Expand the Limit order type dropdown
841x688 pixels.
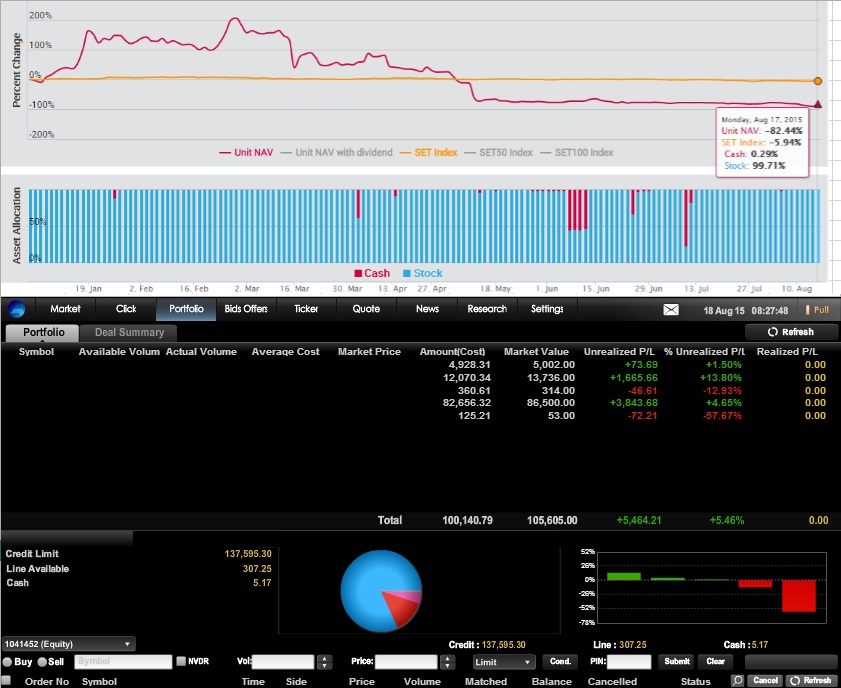pos(504,662)
